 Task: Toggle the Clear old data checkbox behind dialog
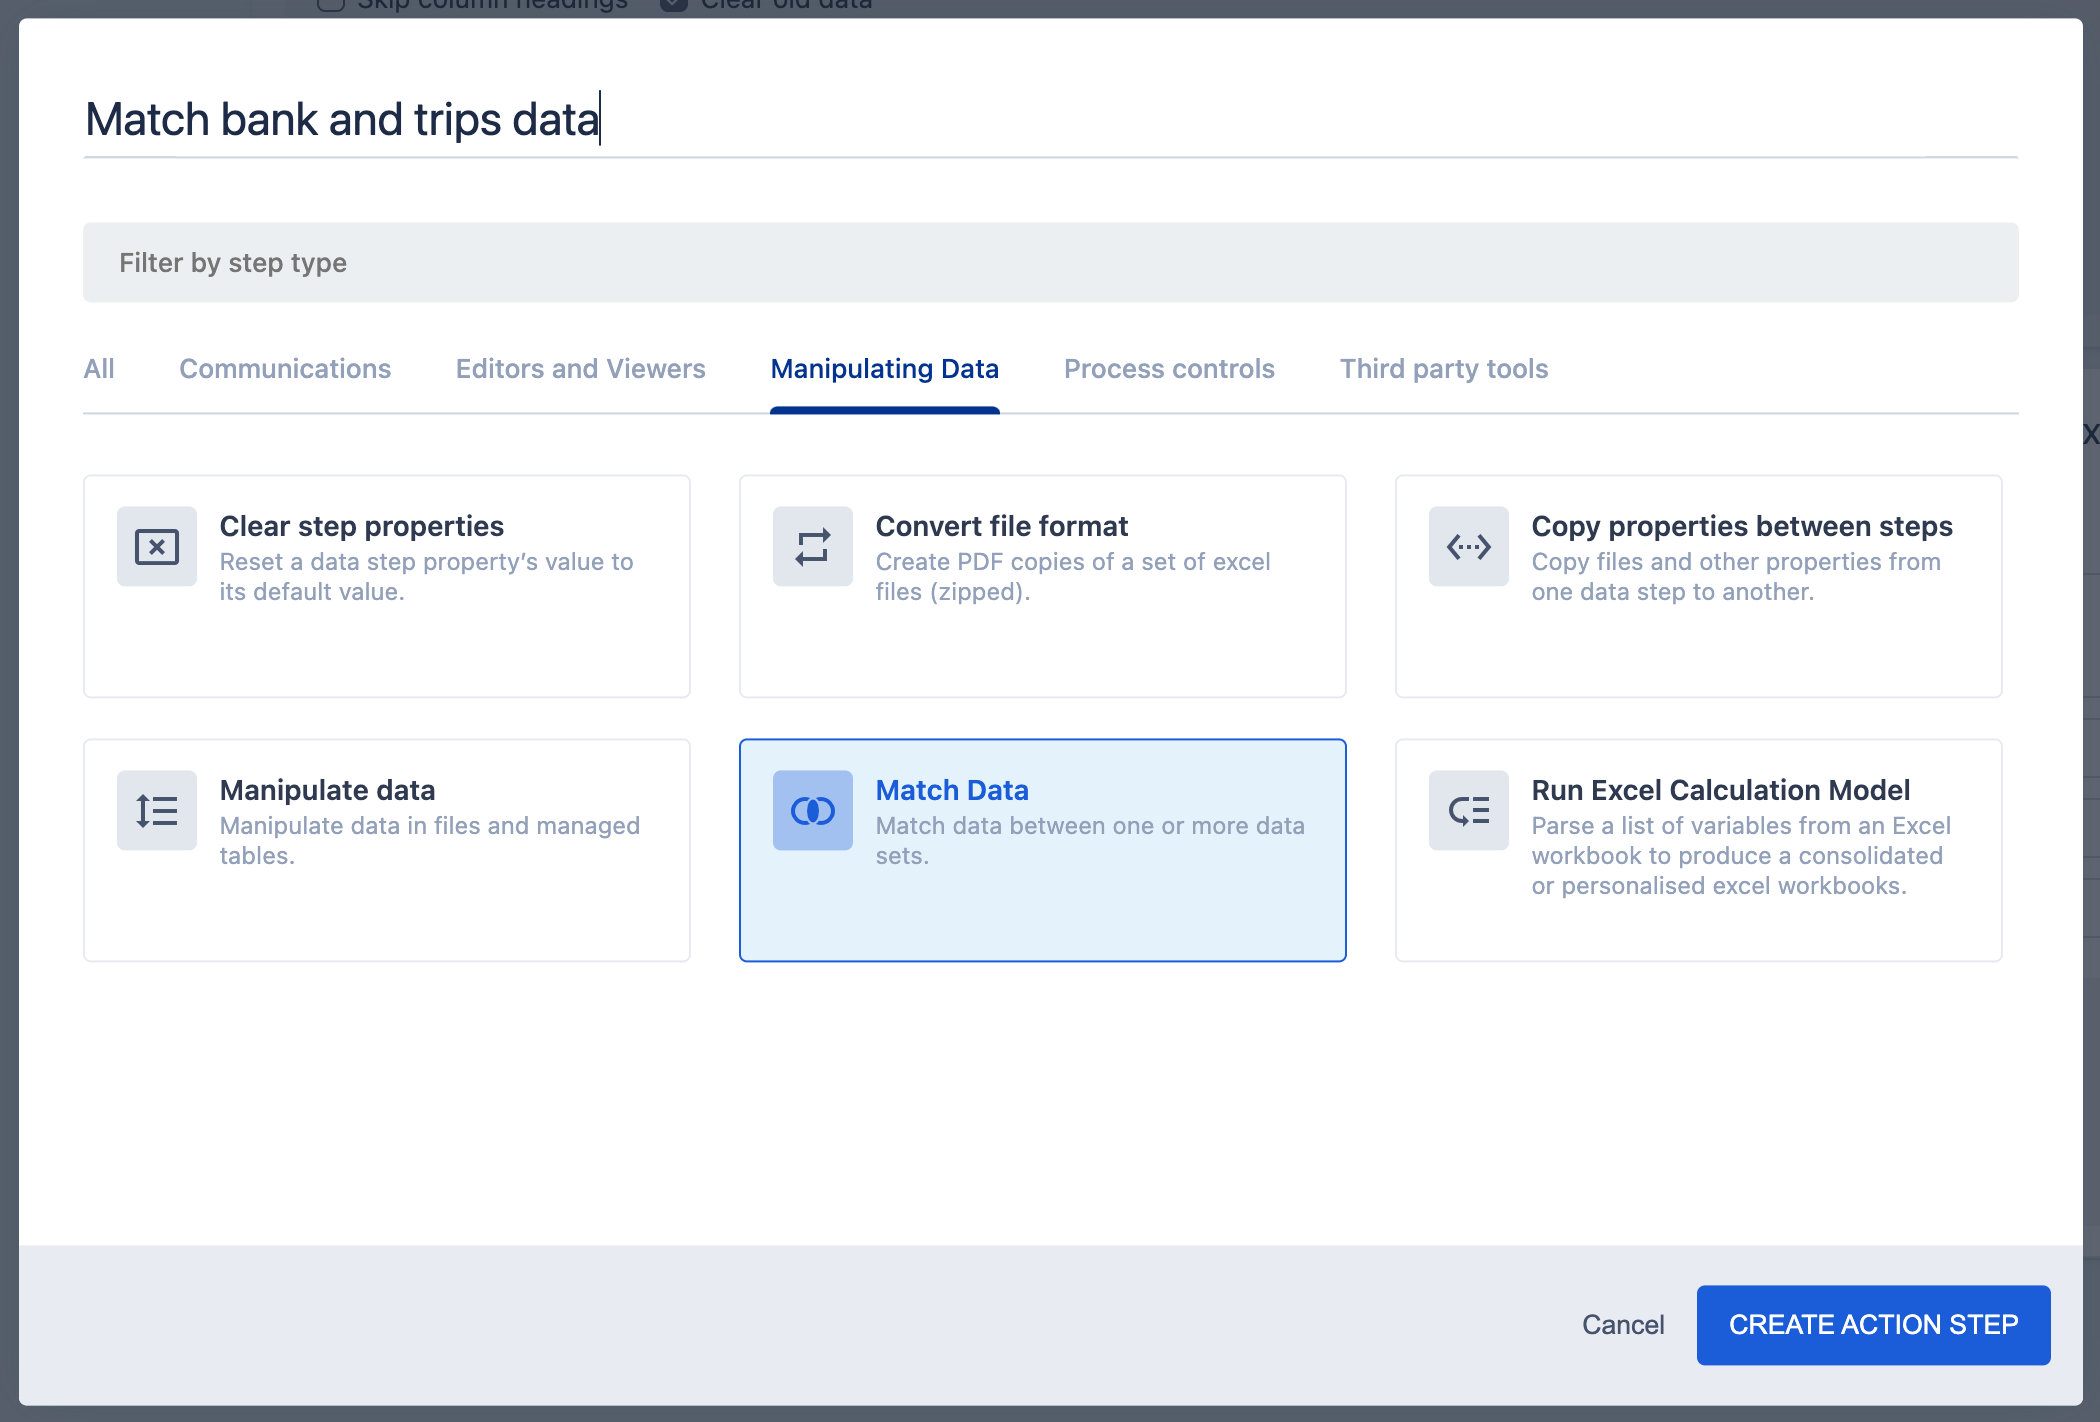(674, 5)
